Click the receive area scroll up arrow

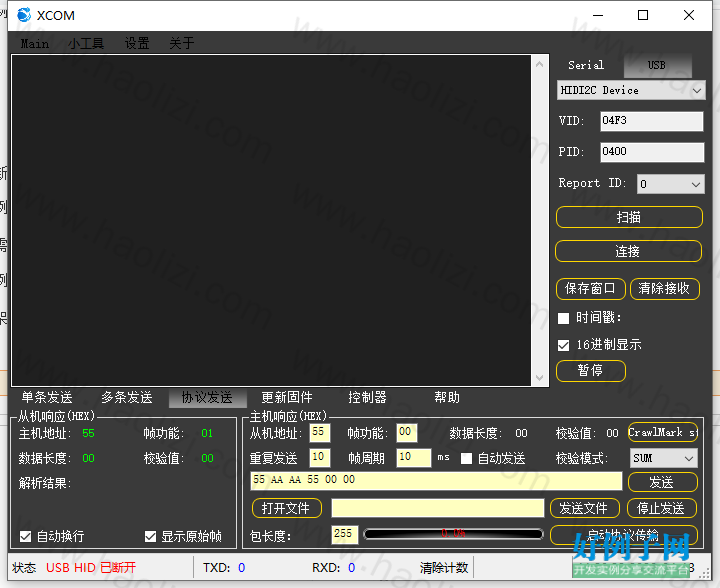coord(540,65)
